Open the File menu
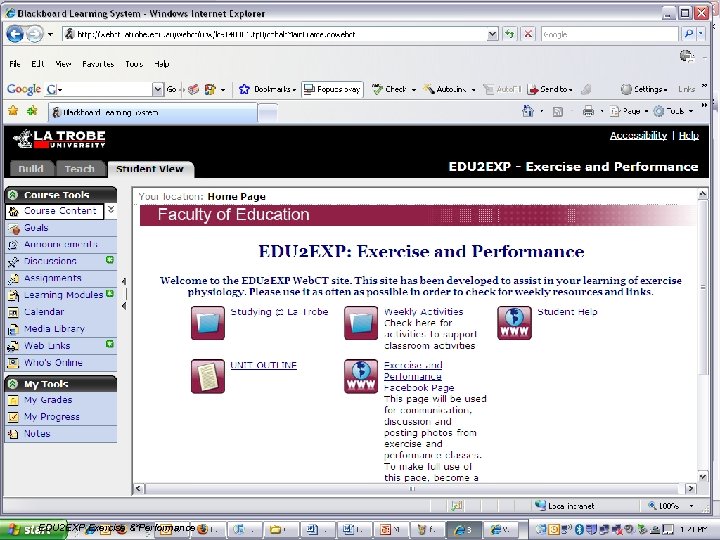The image size is (720, 540). pyautogui.click(x=15, y=64)
